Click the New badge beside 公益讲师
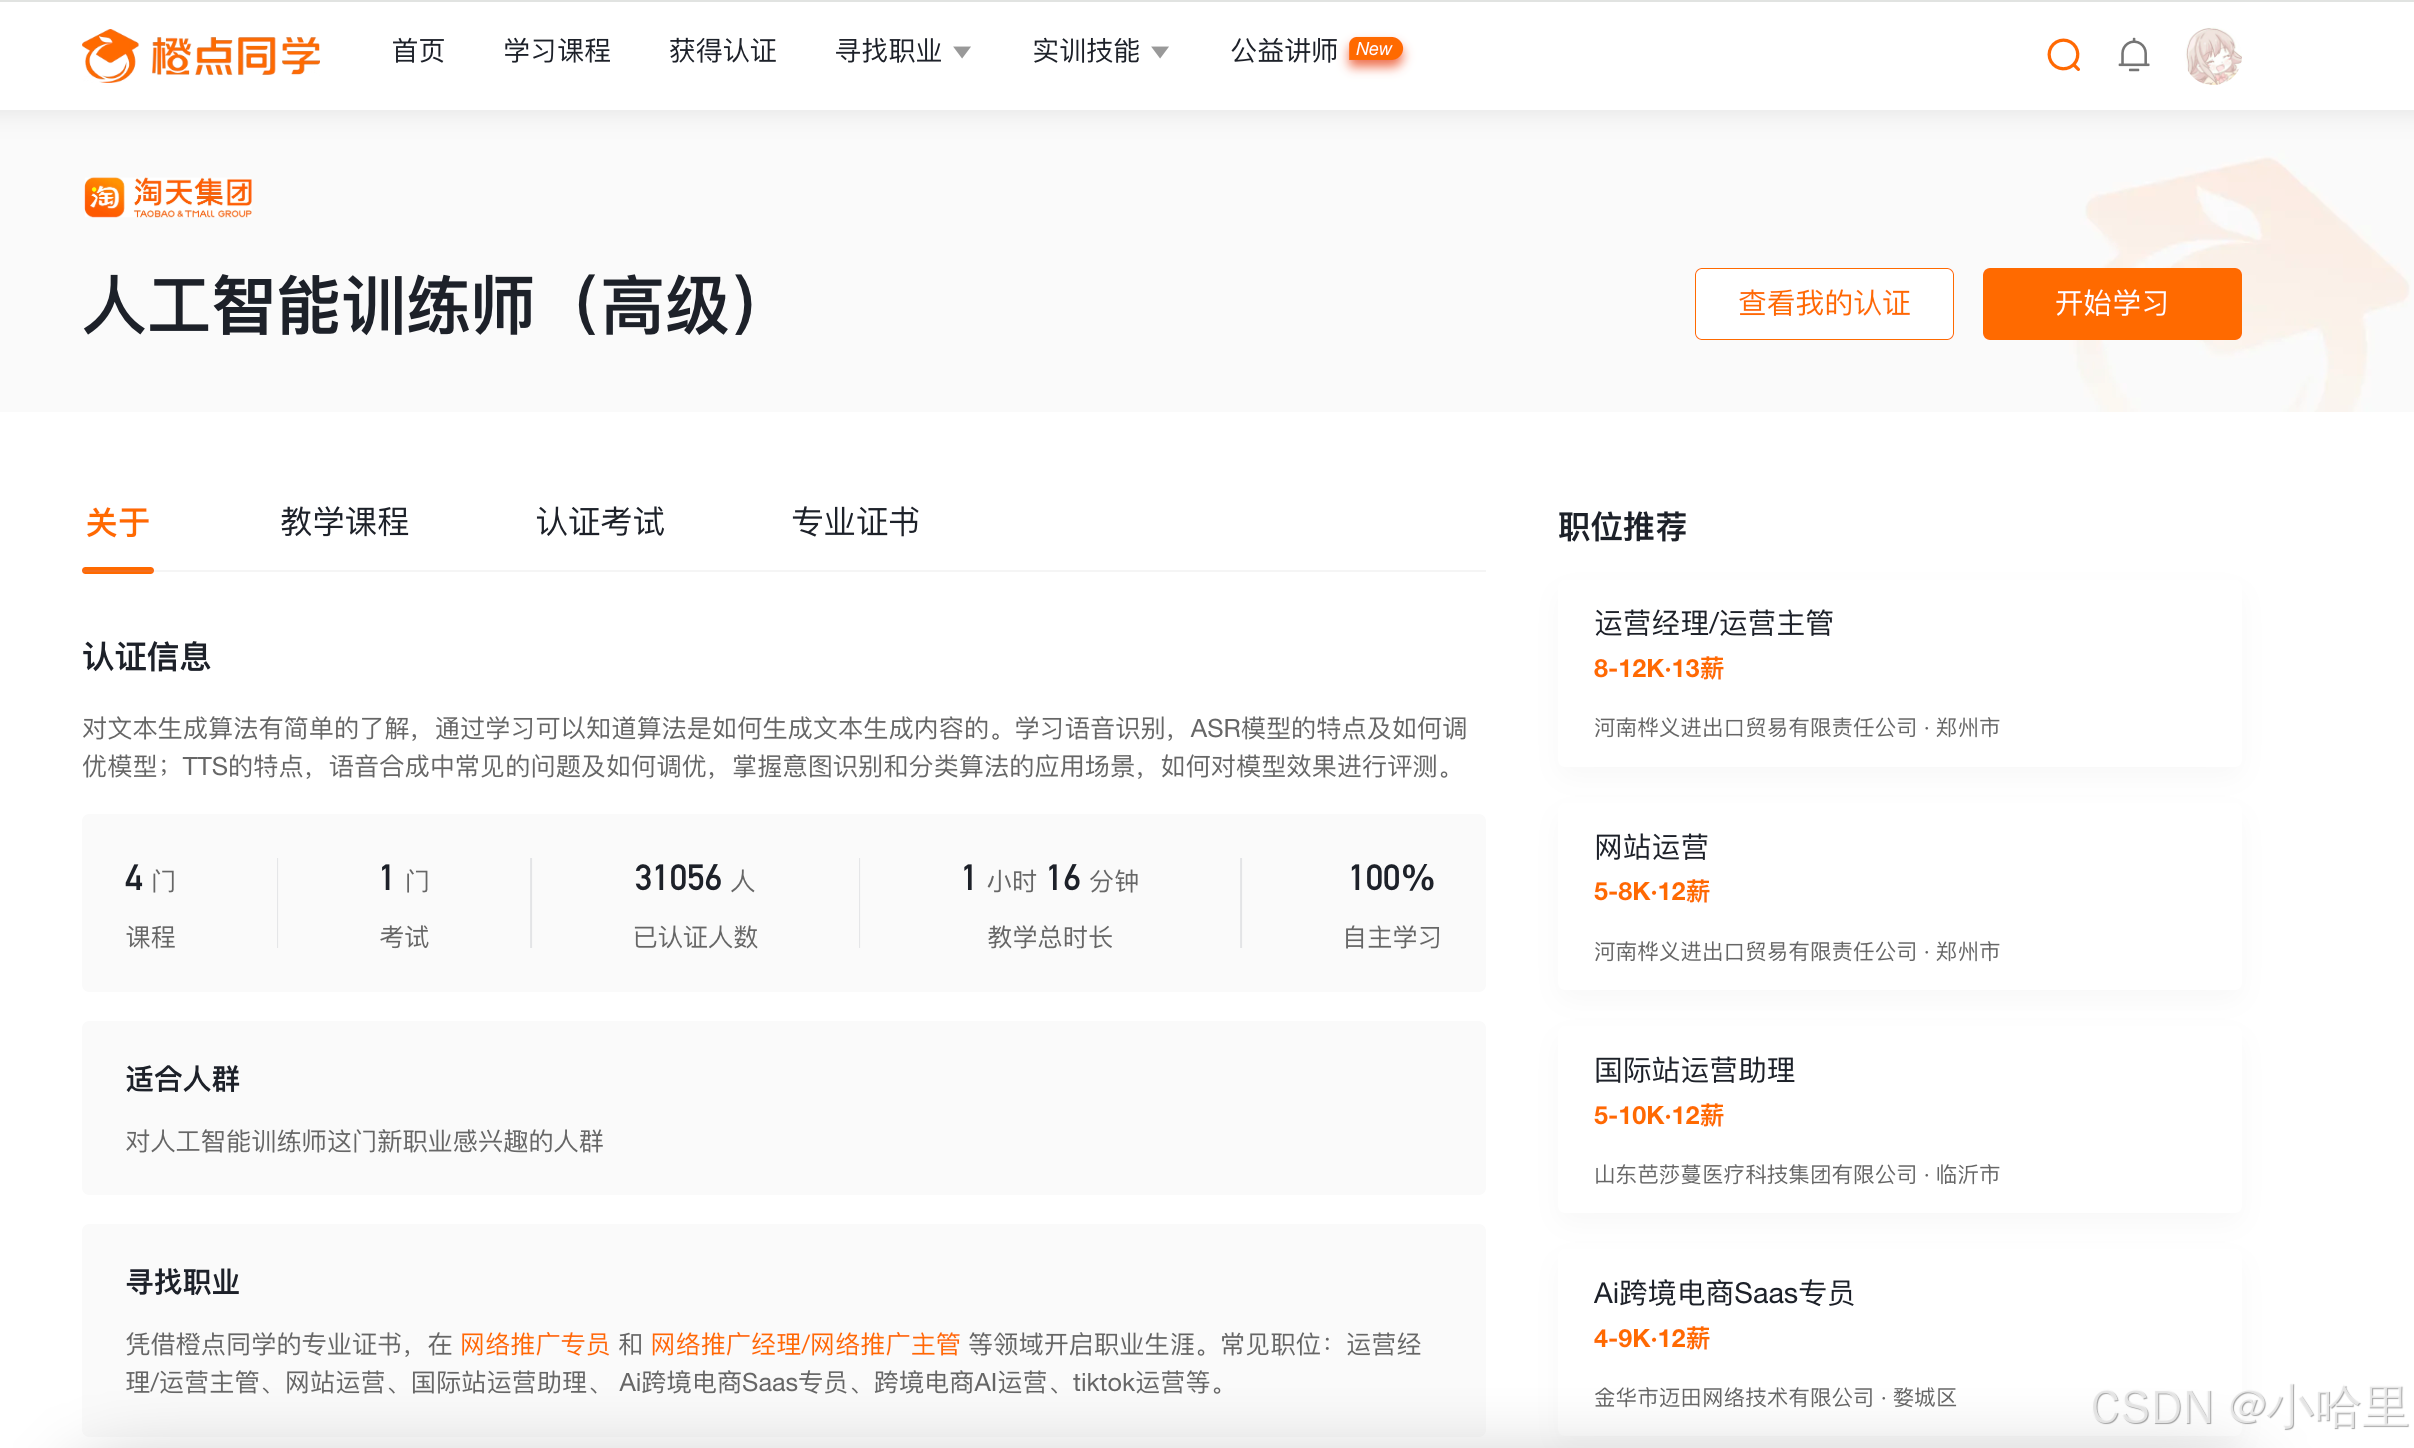Viewport: 2414px width, 1448px height. click(1374, 49)
